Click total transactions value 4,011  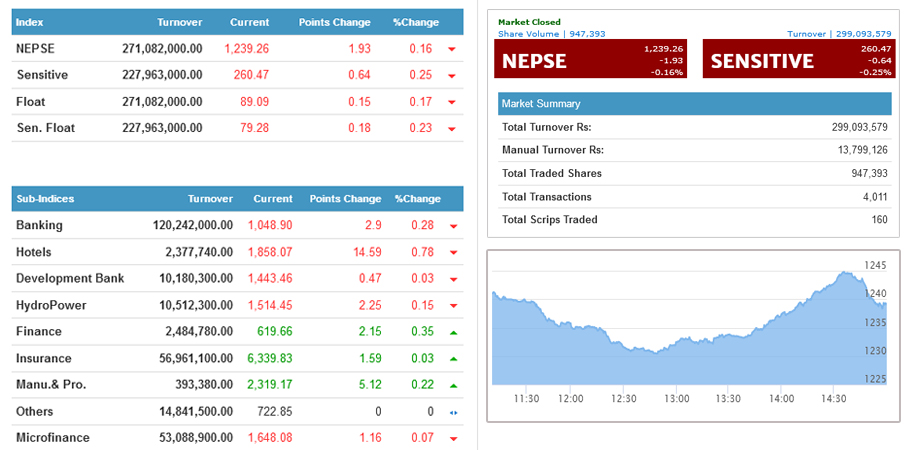tap(875, 197)
